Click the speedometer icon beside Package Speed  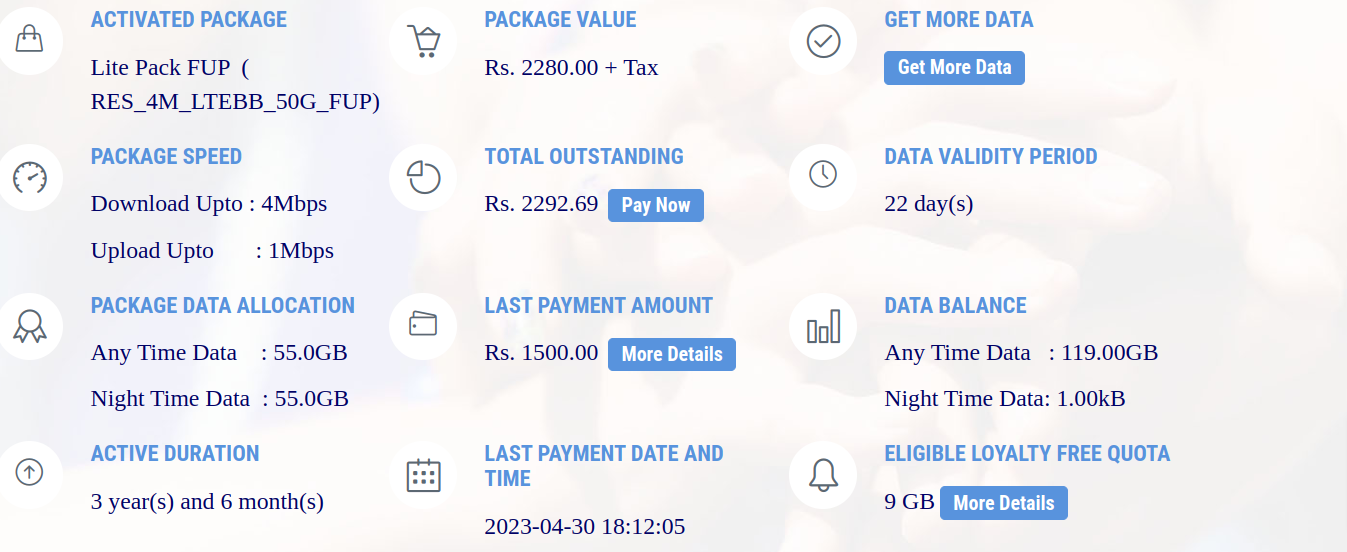29,178
